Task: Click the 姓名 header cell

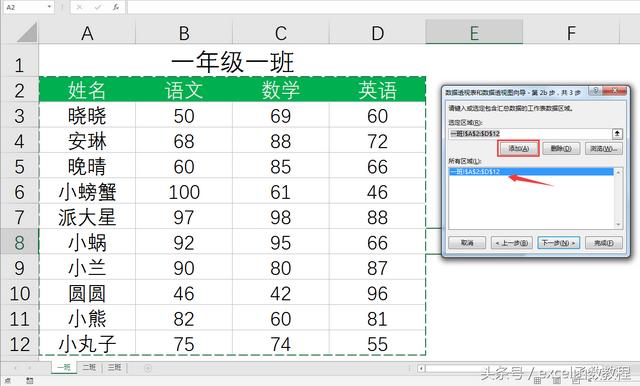Action: point(87,90)
